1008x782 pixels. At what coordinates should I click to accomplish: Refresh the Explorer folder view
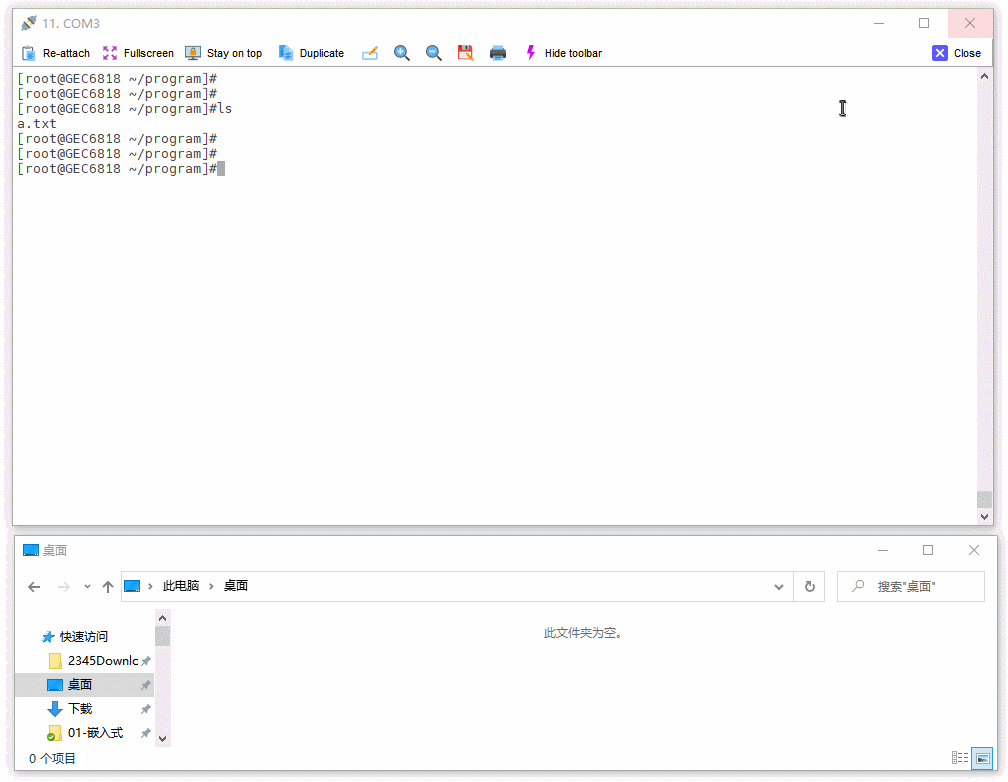click(810, 586)
